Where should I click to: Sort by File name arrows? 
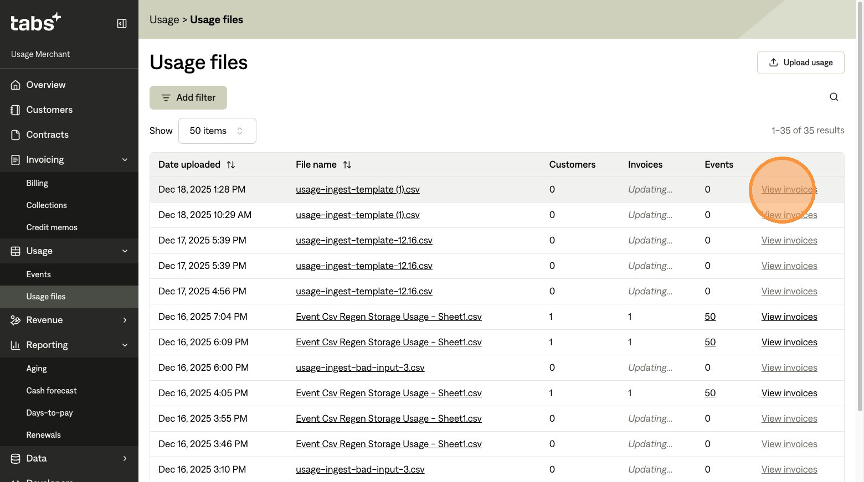(x=347, y=165)
